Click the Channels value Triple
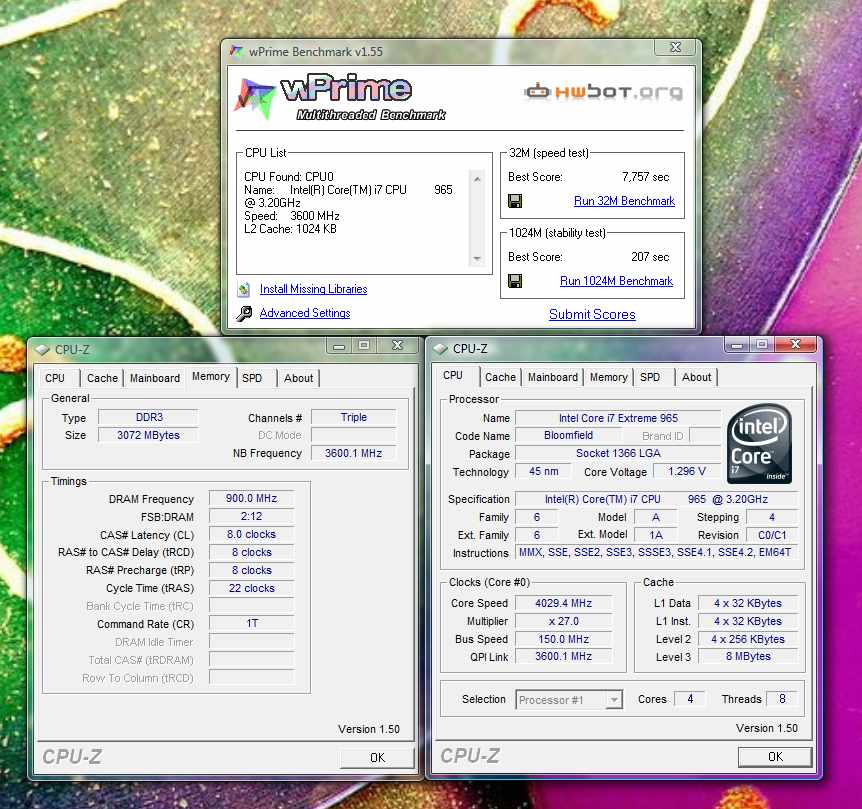The image size is (862, 809). tap(353, 418)
